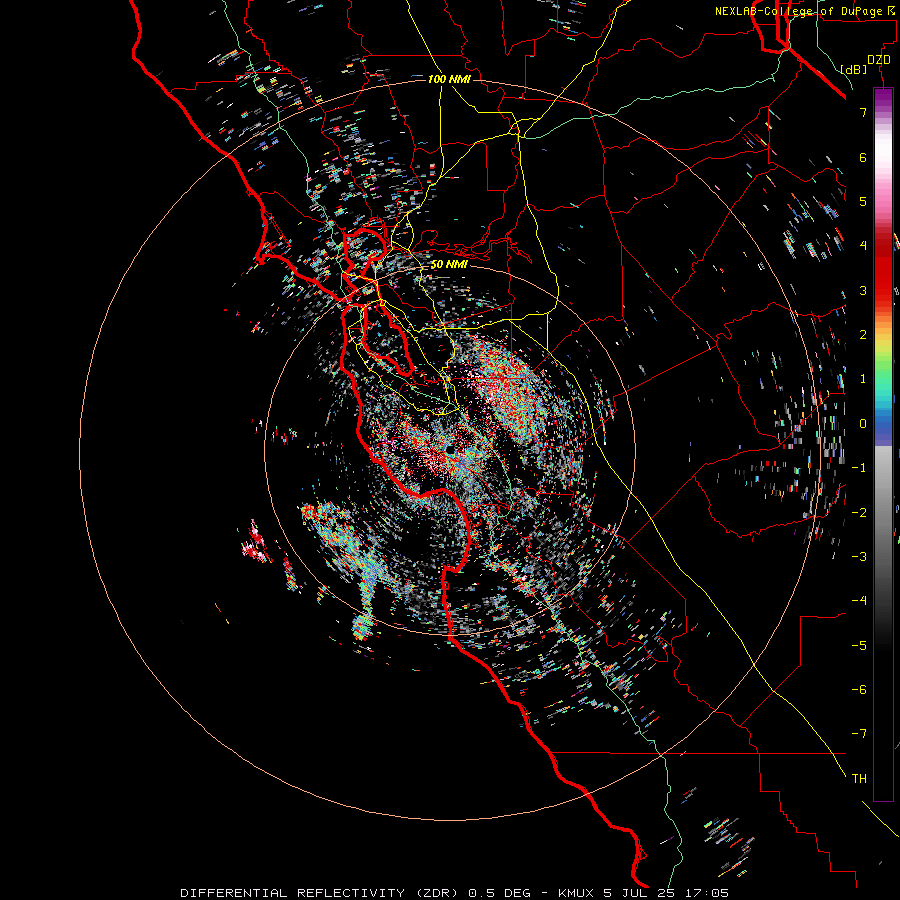Select the positive "1" value on the scale
The image size is (900, 900).
click(x=863, y=379)
